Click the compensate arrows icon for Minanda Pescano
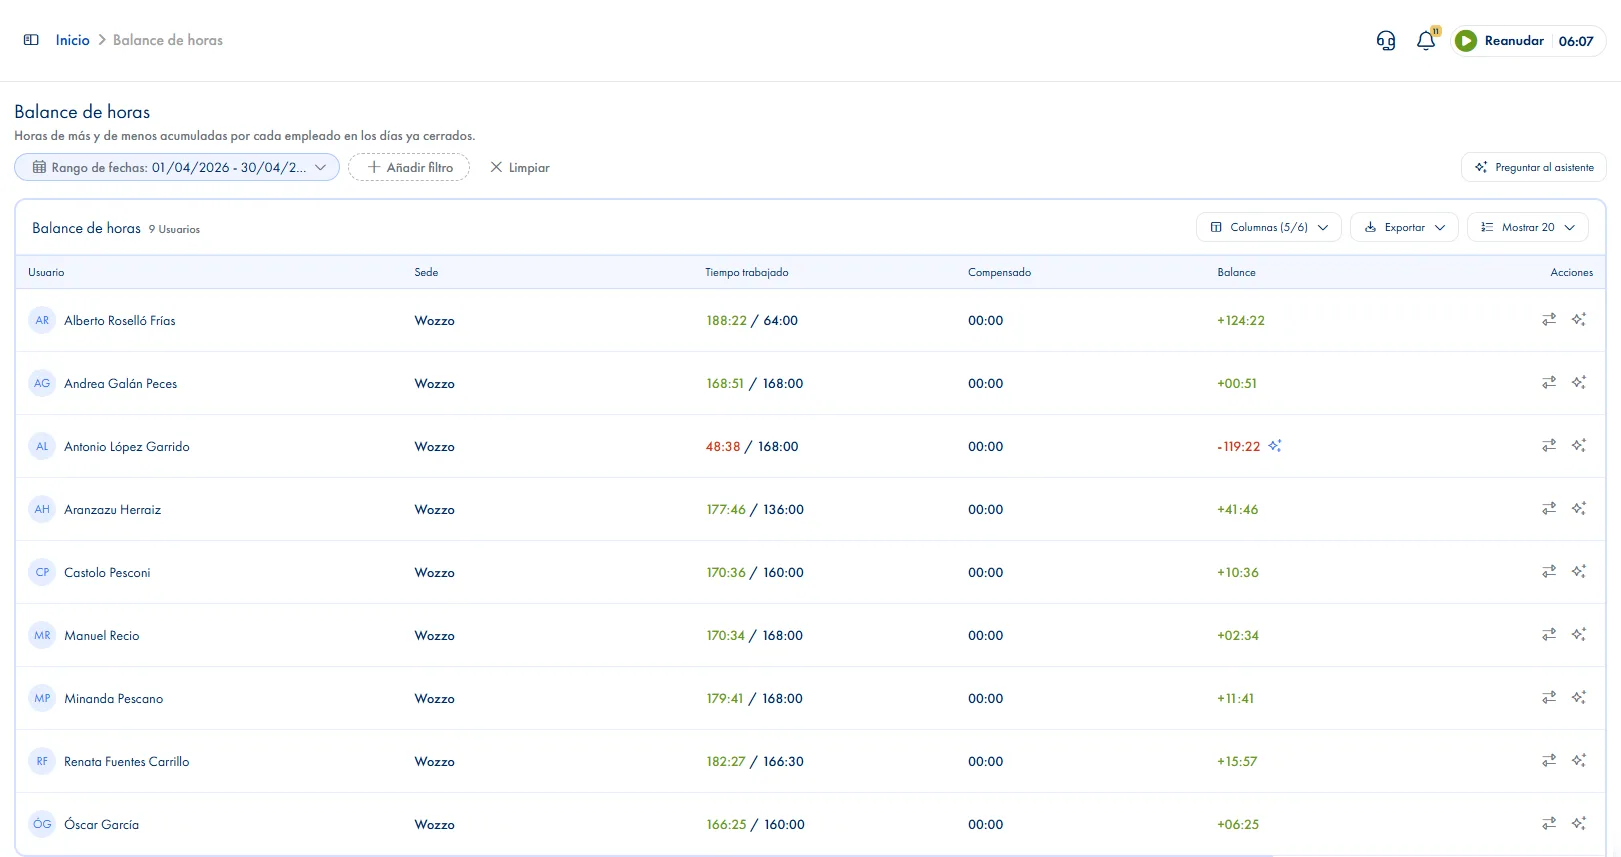Image resolution: width=1621 pixels, height=857 pixels. coord(1549,698)
